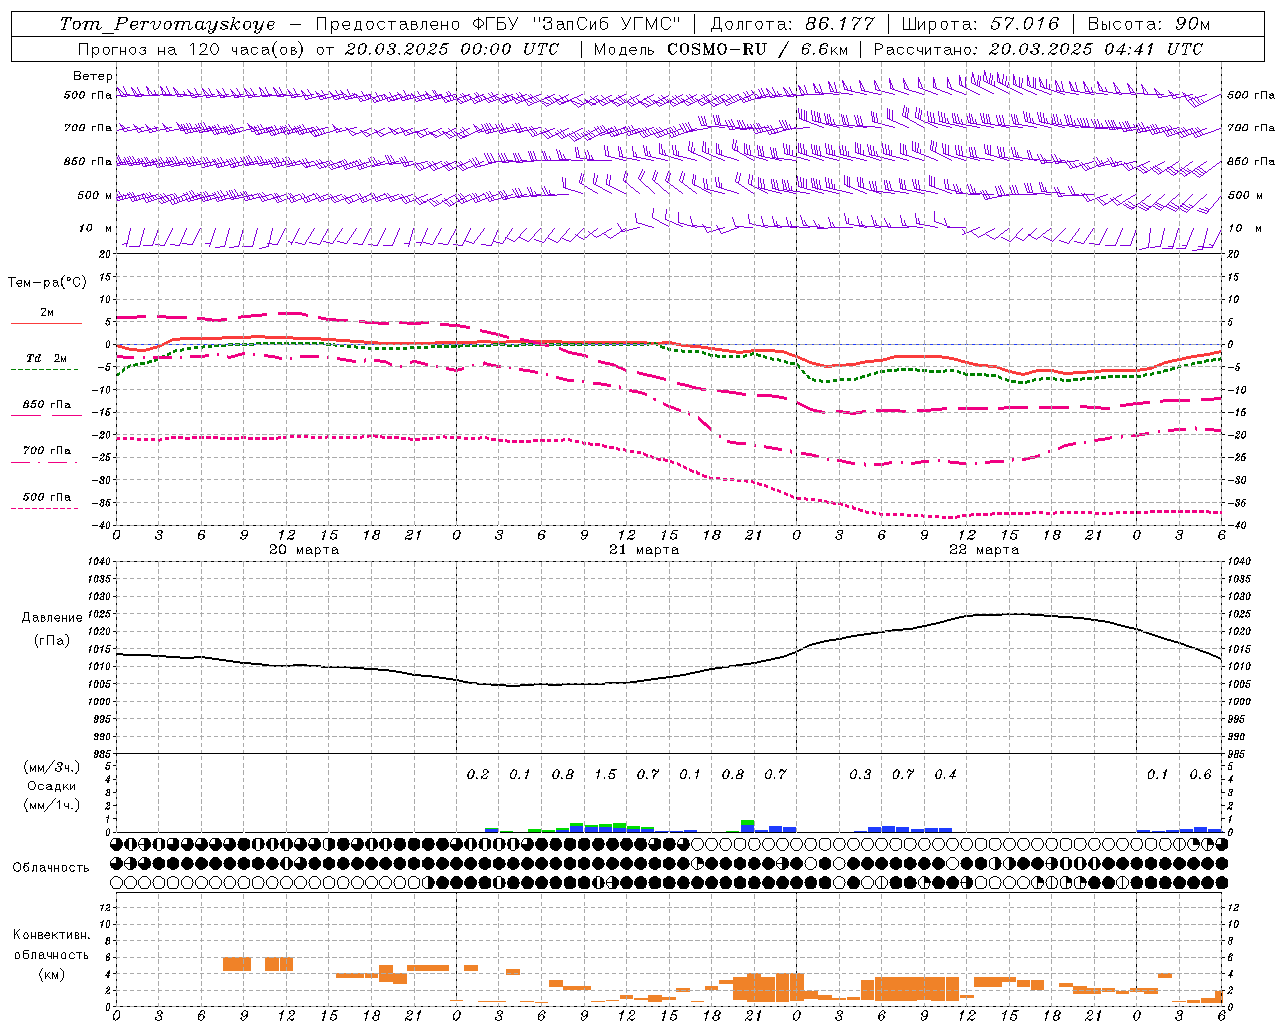This screenshot has width=1280, height=1024.
Task: Click the Рассчитано: 20.03.2025 04:41 UTC text
Action: click(x=1038, y=49)
